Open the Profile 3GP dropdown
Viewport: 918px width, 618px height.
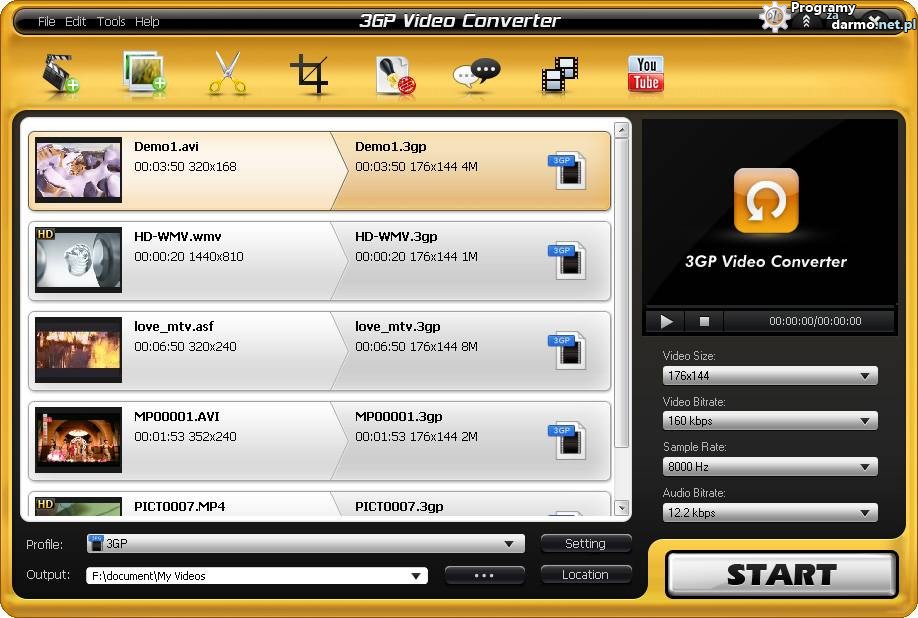click(305, 544)
